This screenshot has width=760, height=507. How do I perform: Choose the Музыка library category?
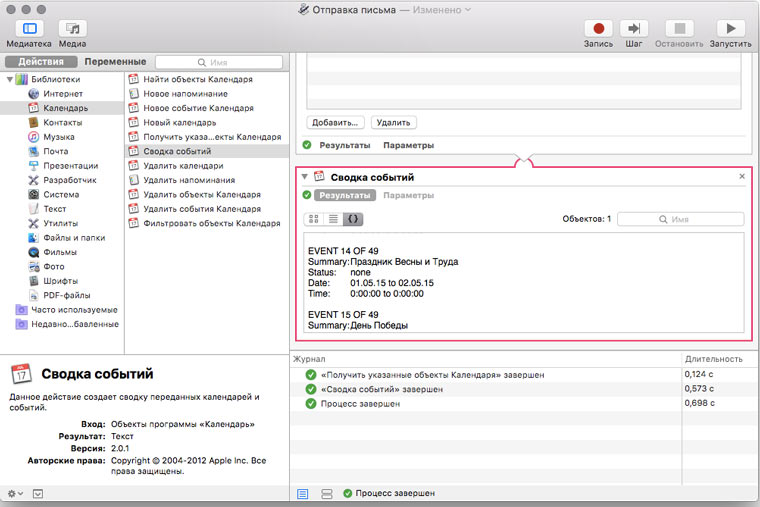tap(58, 137)
